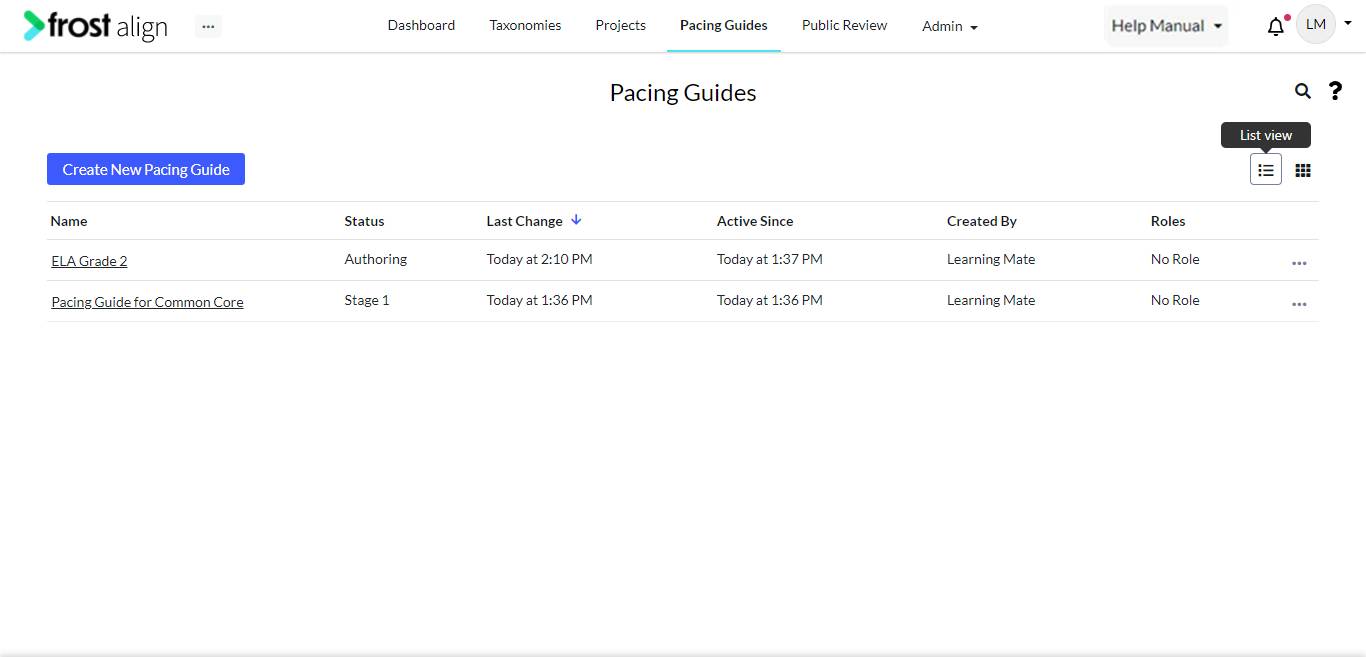
Task: Open the Taxonomies tab
Action: [525, 25]
